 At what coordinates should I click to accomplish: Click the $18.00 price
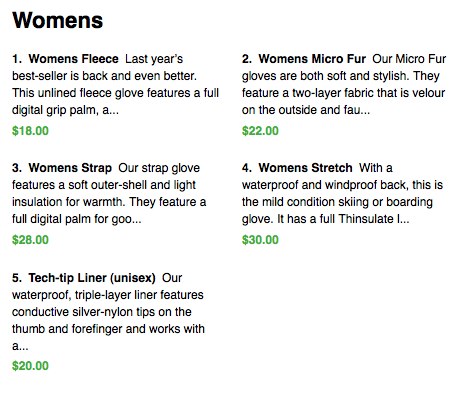click(30, 131)
